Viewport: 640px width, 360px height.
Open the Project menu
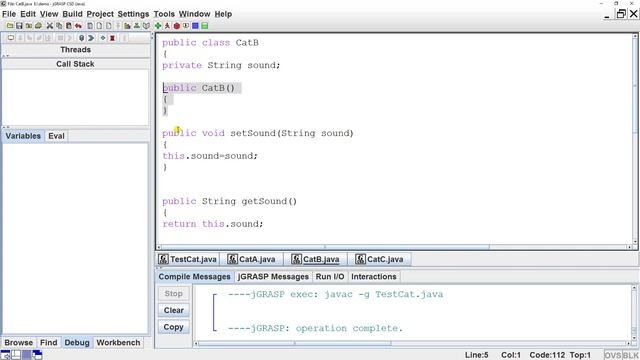(x=100, y=14)
